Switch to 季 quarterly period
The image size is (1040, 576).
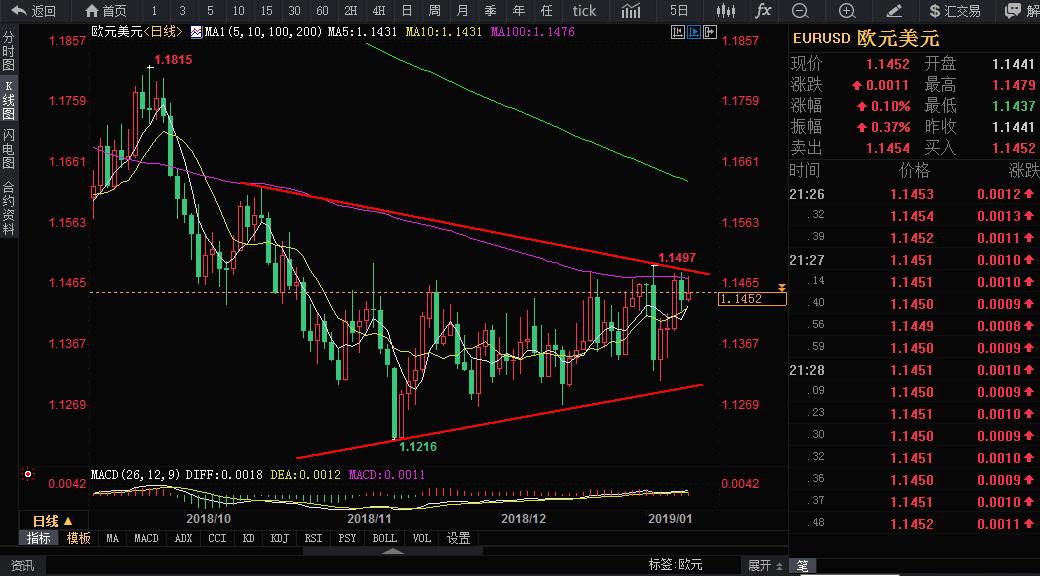(491, 11)
